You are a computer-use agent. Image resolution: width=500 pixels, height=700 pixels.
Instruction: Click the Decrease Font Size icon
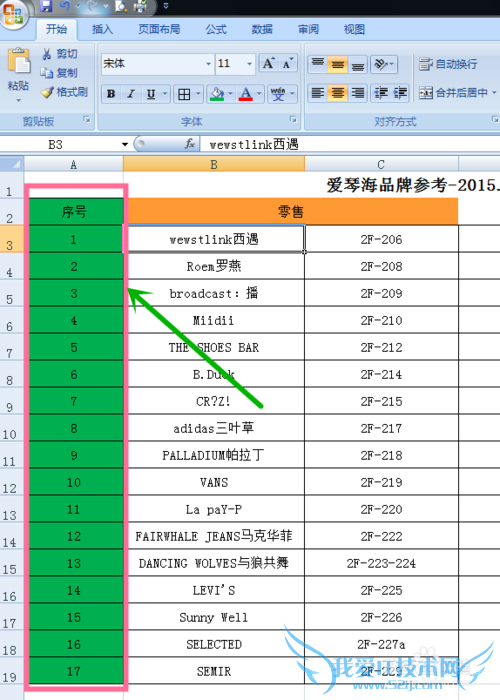(288, 64)
